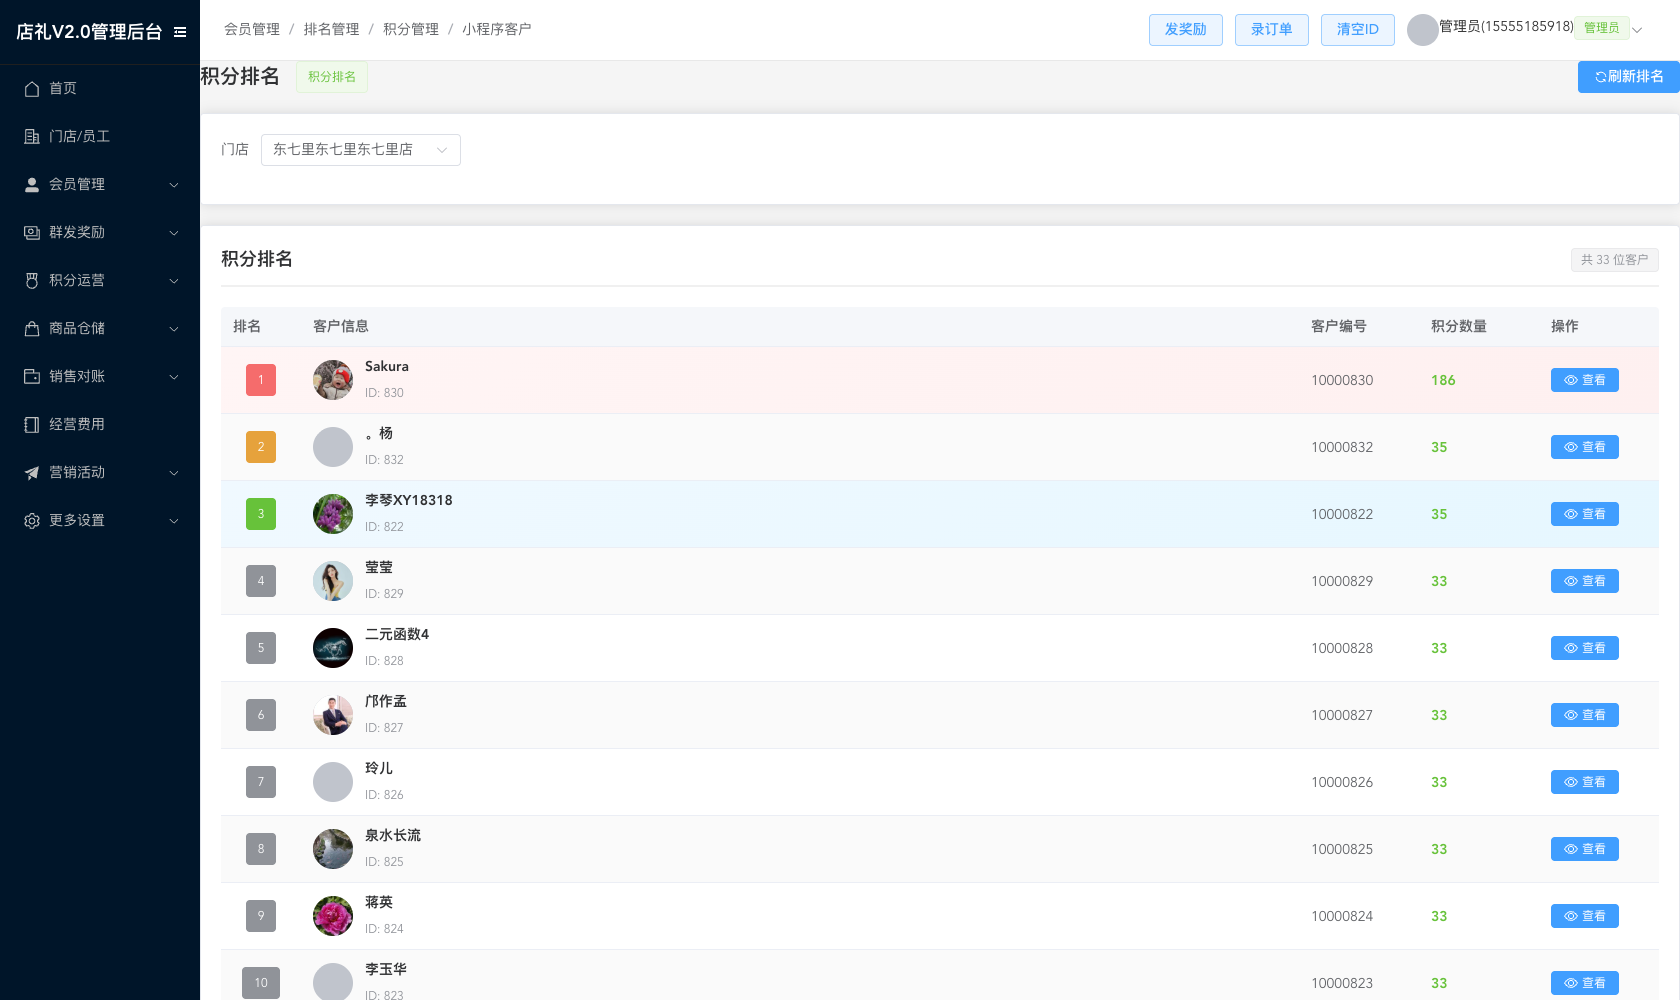Click the admin avatar in the header
Screen dimensions: 1680x1000
point(1423,30)
